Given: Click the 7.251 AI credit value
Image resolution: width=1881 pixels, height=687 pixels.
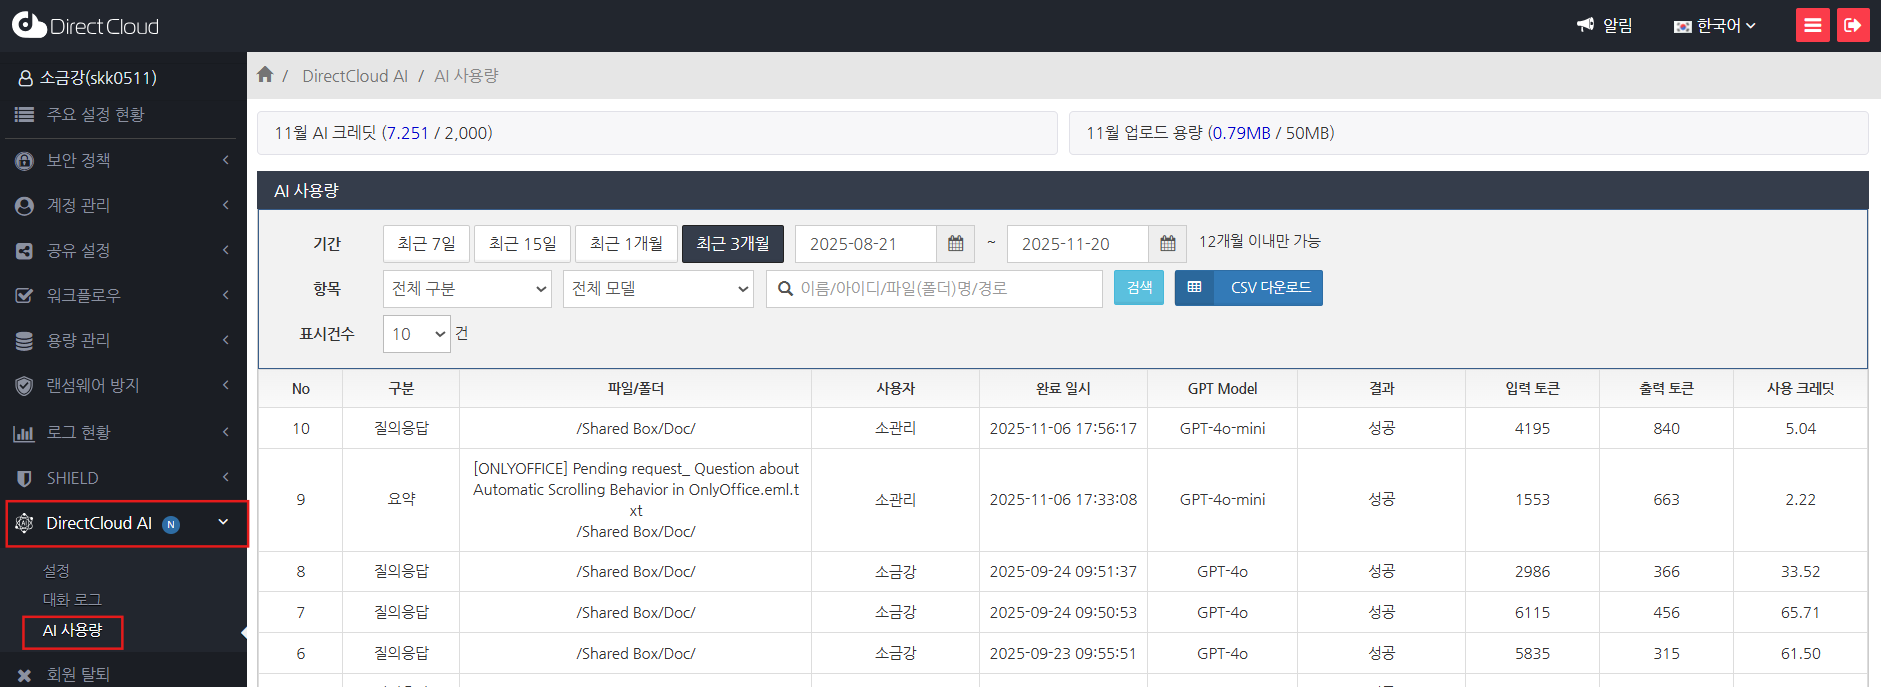Looking at the screenshot, I should 407,133.
